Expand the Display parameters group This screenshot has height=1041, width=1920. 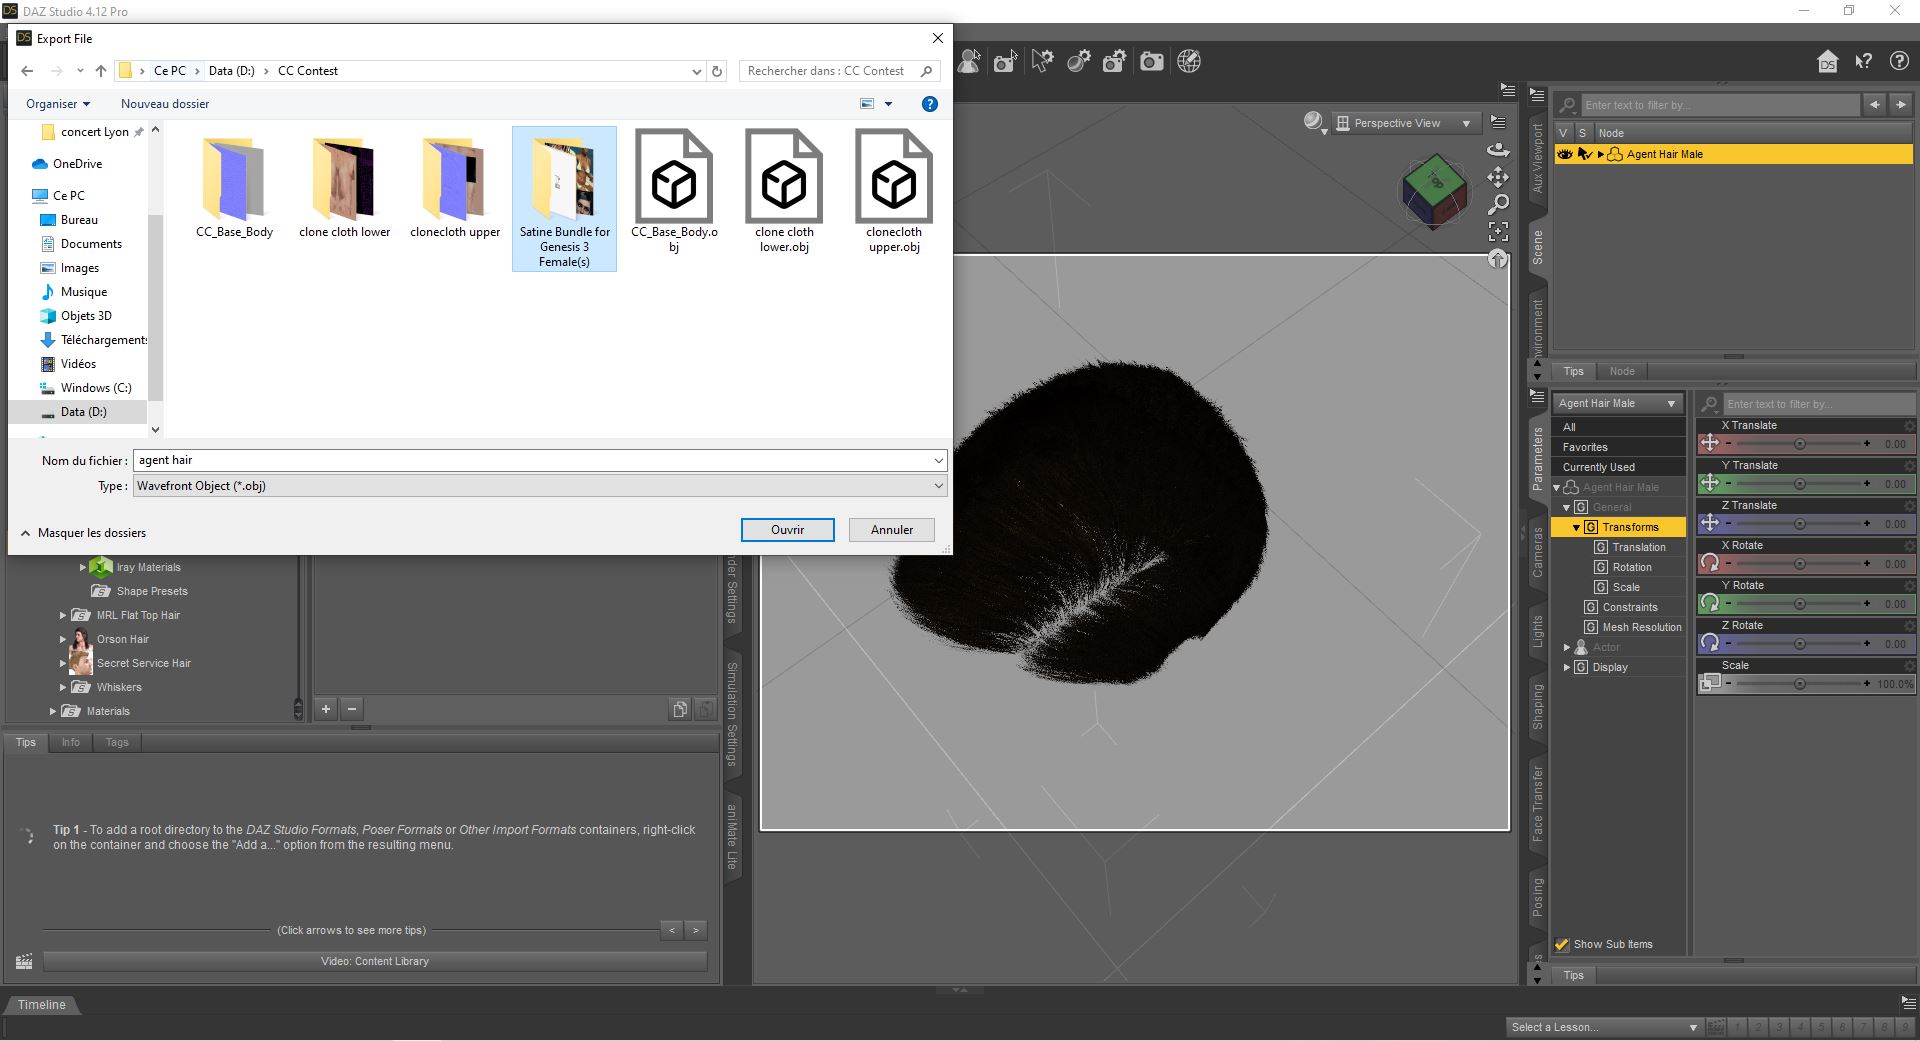tap(1567, 667)
